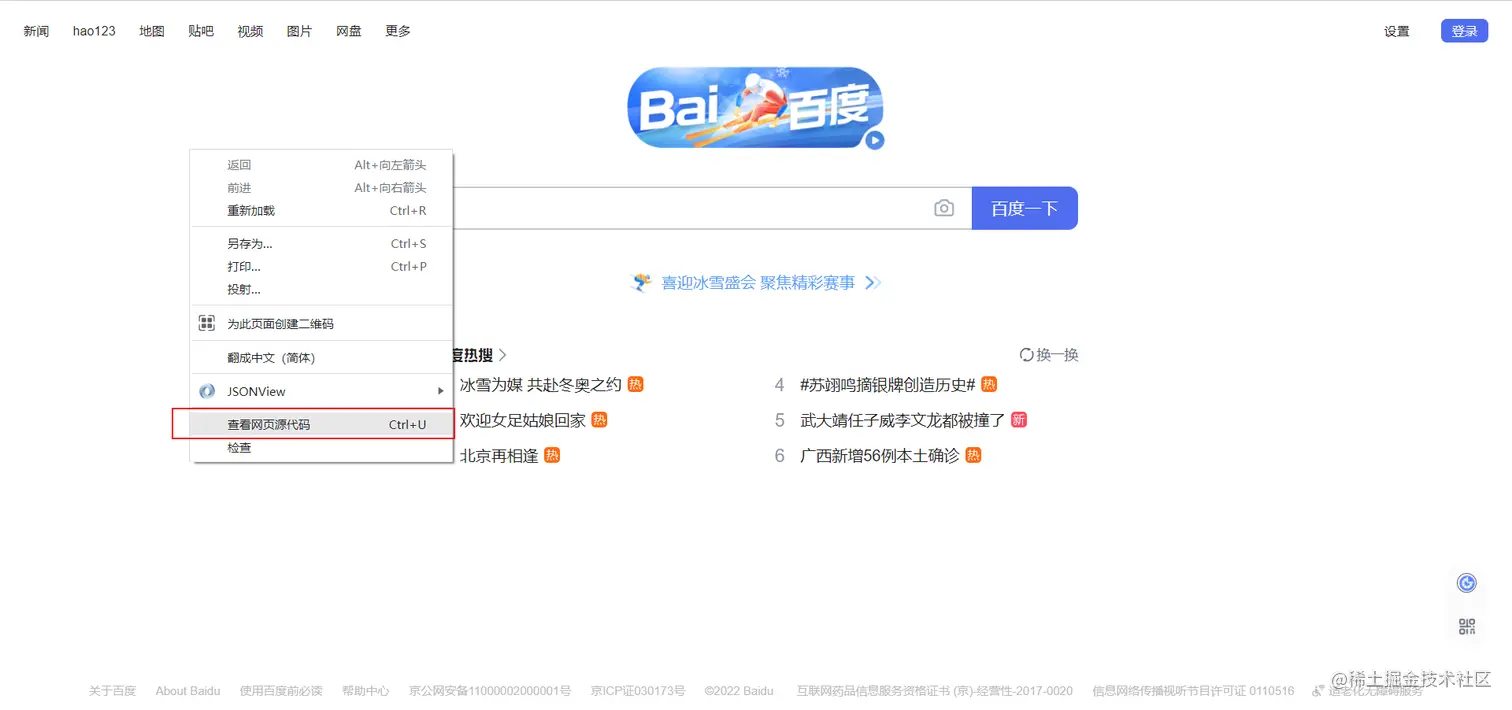Open headline 冰雪为媒 共赴冬奥之约
The image size is (1512, 710).
[540, 385]
